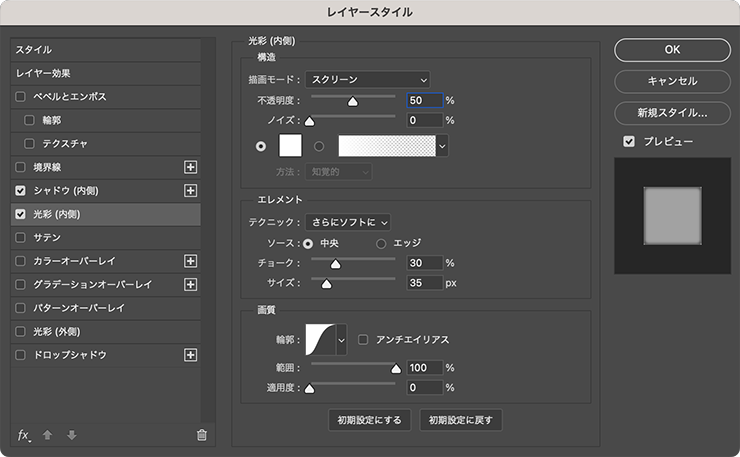The width and height of the screenshot is (740, 457).
Task: Click plus icon beside ドロップシャドウ
Action: point(191,355)
